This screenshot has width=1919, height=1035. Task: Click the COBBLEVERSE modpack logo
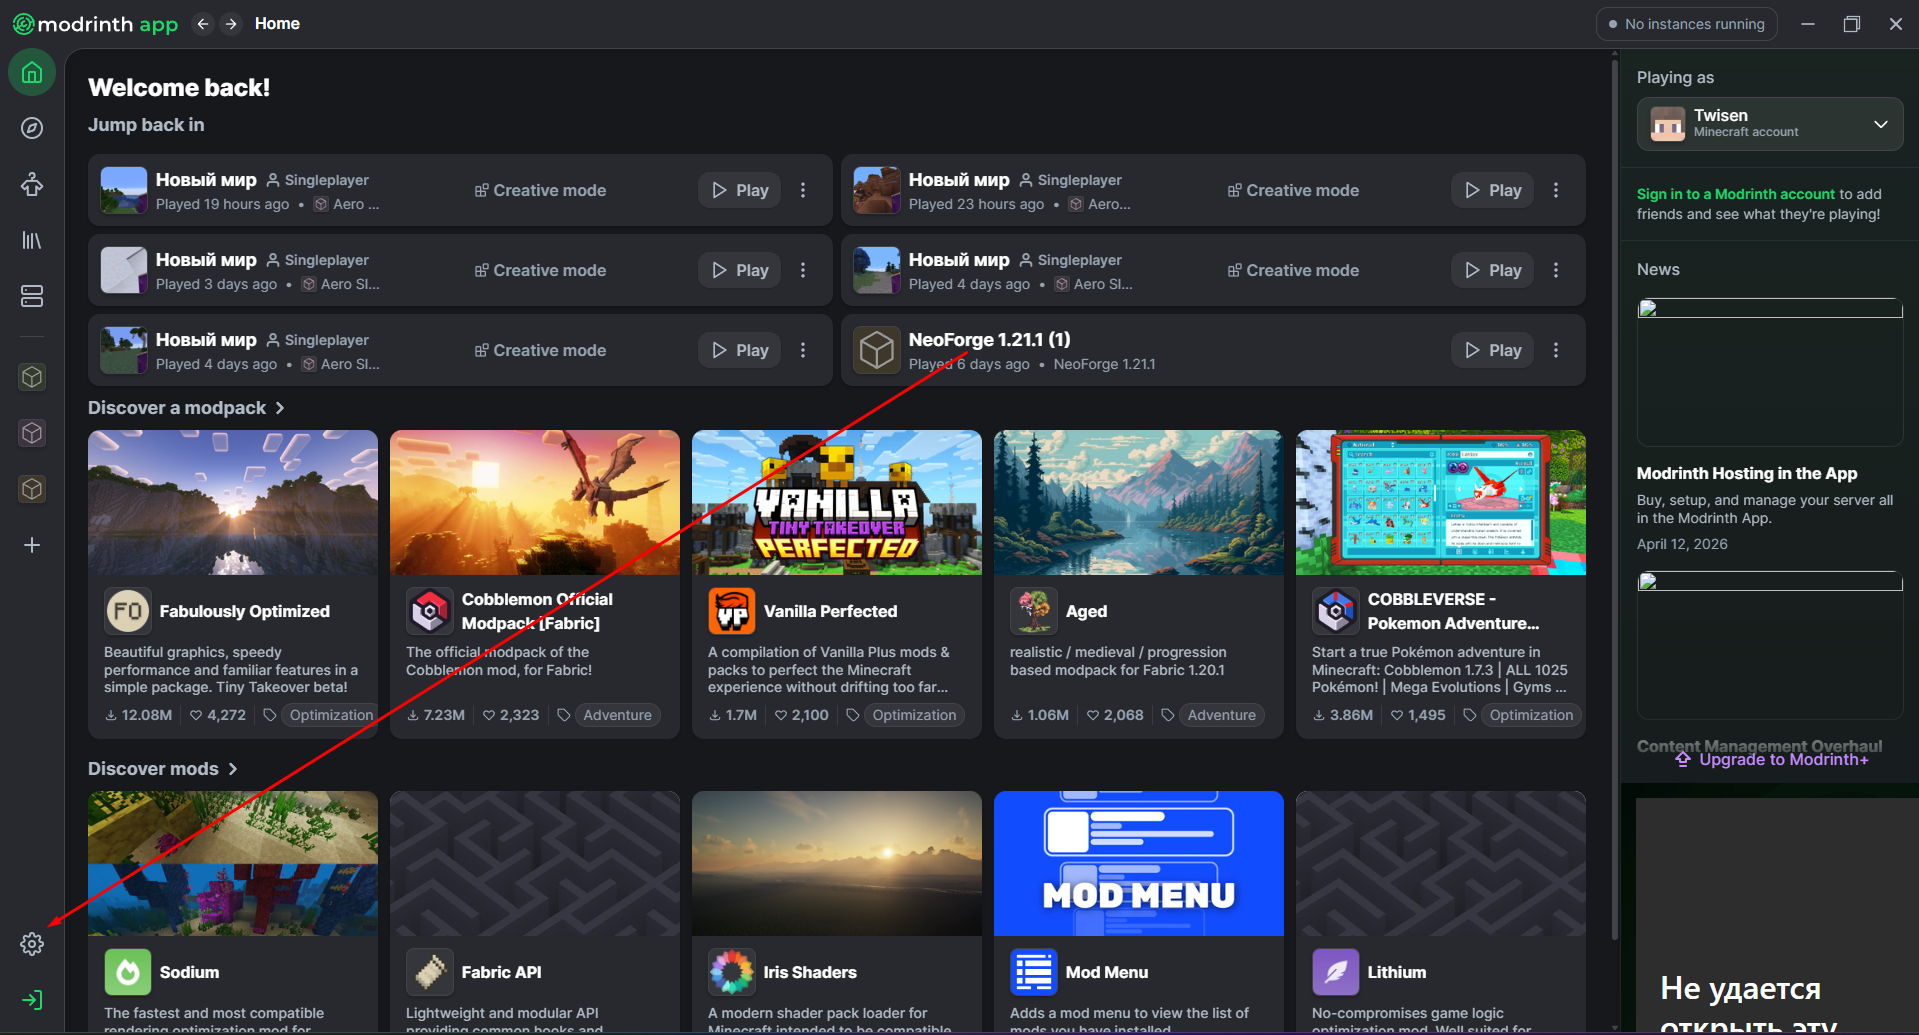pyautogui.click(x=1336, y=611)
